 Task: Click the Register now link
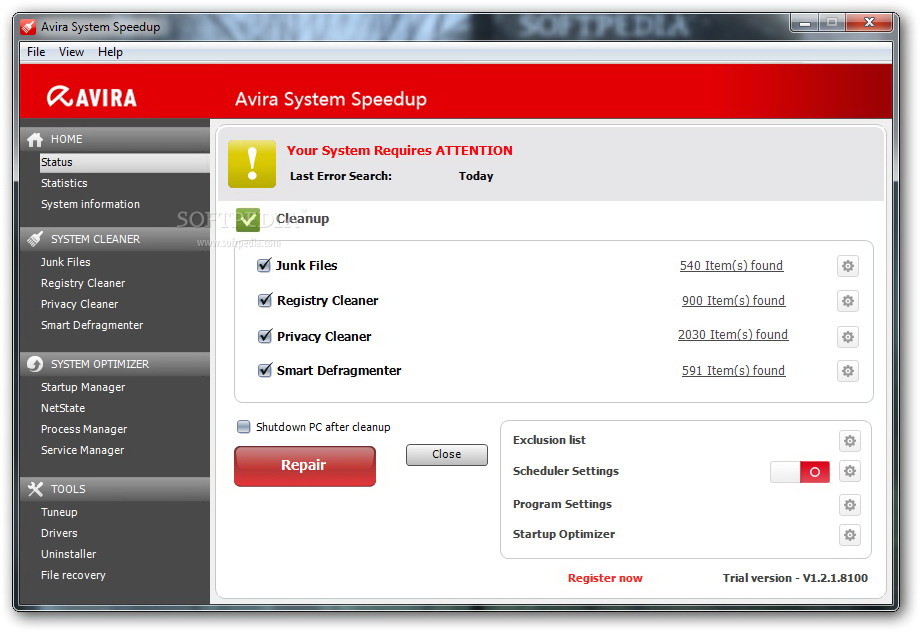605,578
